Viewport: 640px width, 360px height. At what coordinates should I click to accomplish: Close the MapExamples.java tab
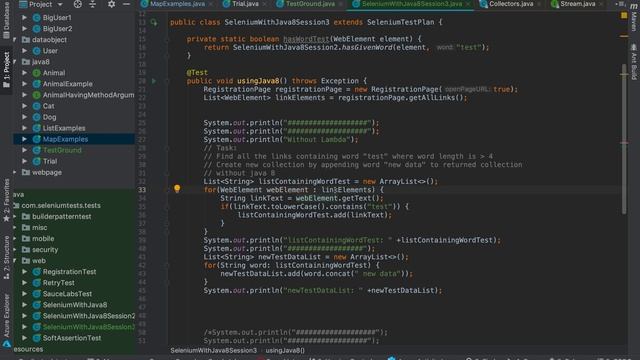[211, 4]
